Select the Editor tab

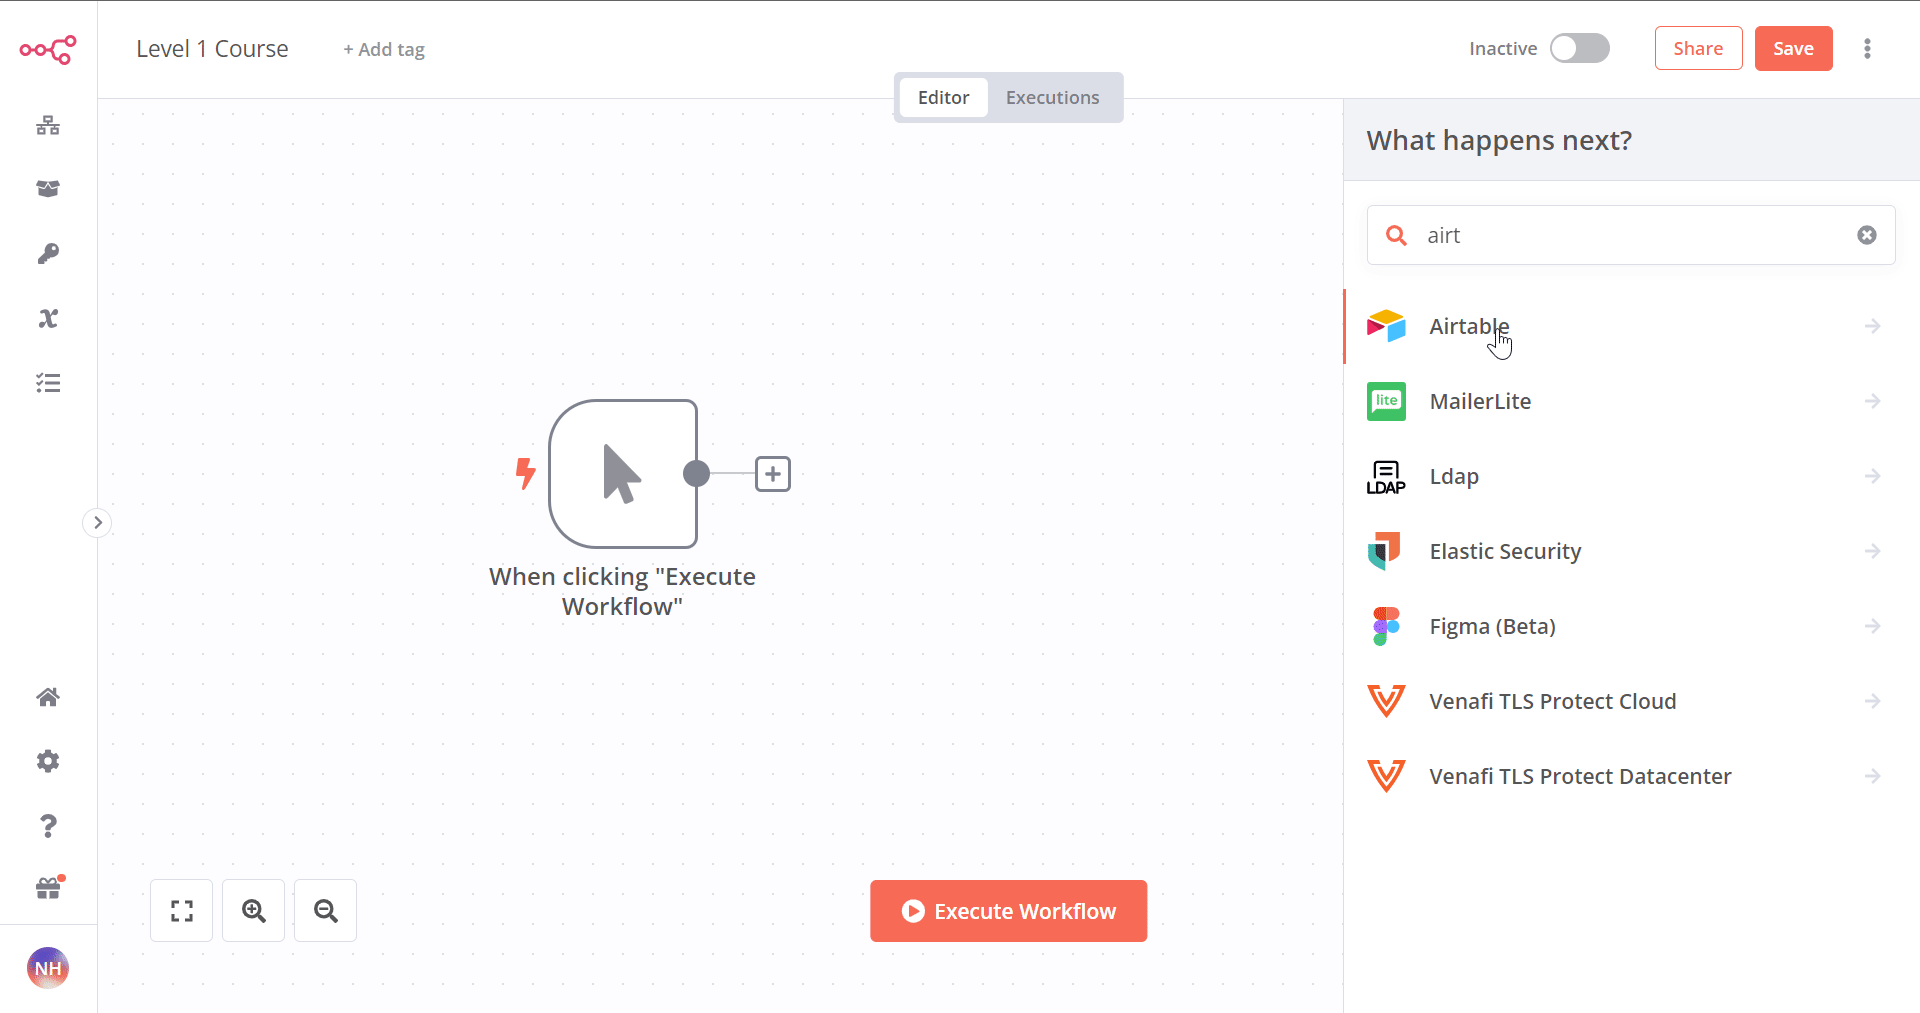tap(943, 97)
